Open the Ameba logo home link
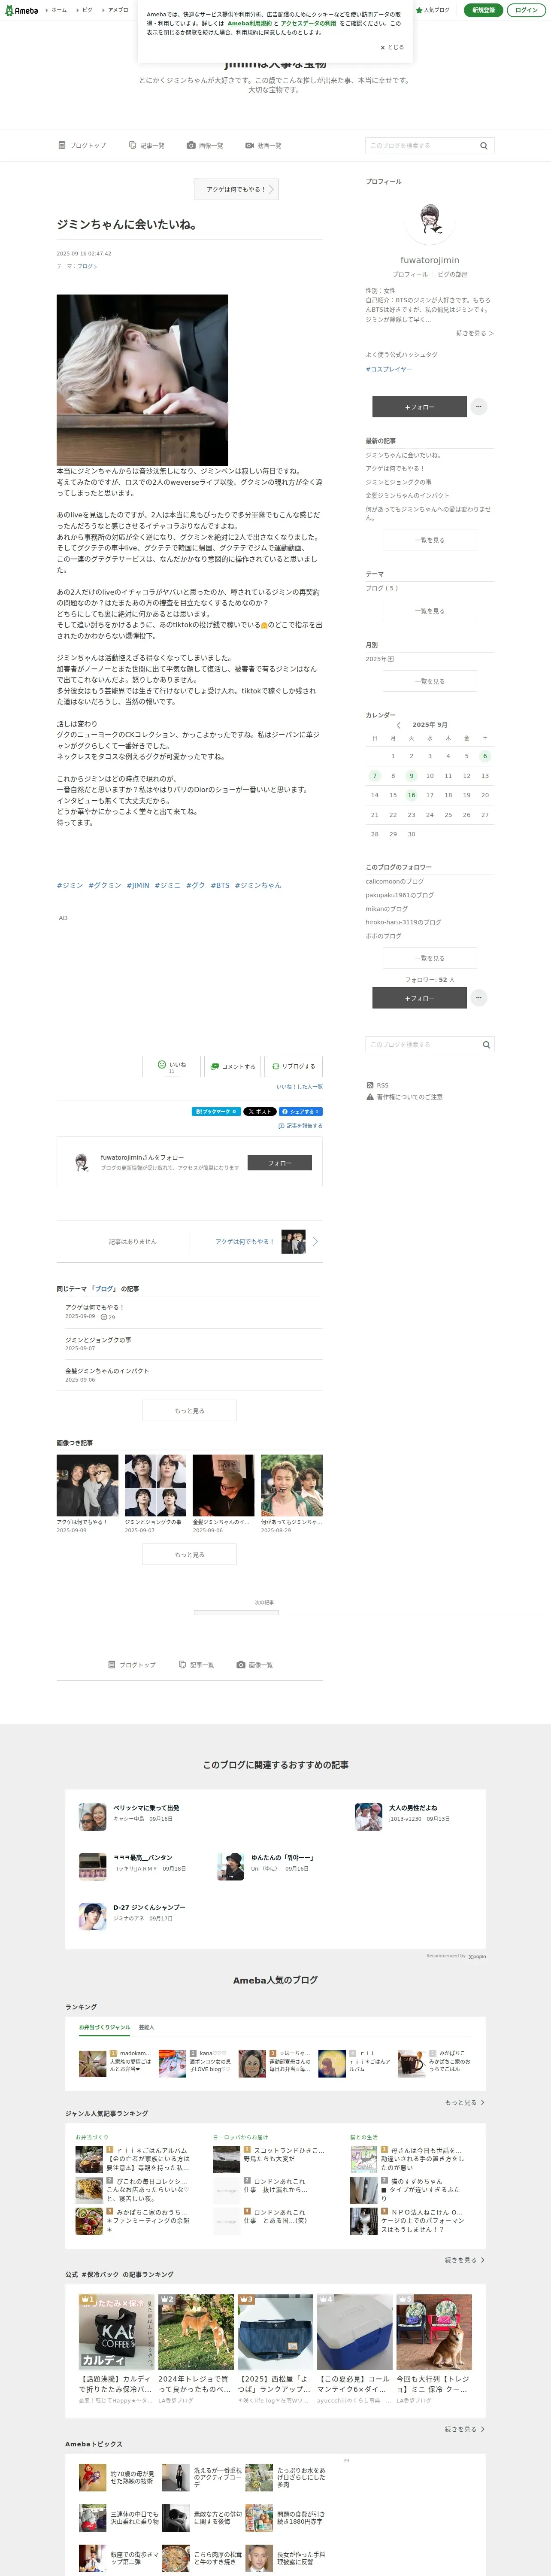 pos(21,10)
